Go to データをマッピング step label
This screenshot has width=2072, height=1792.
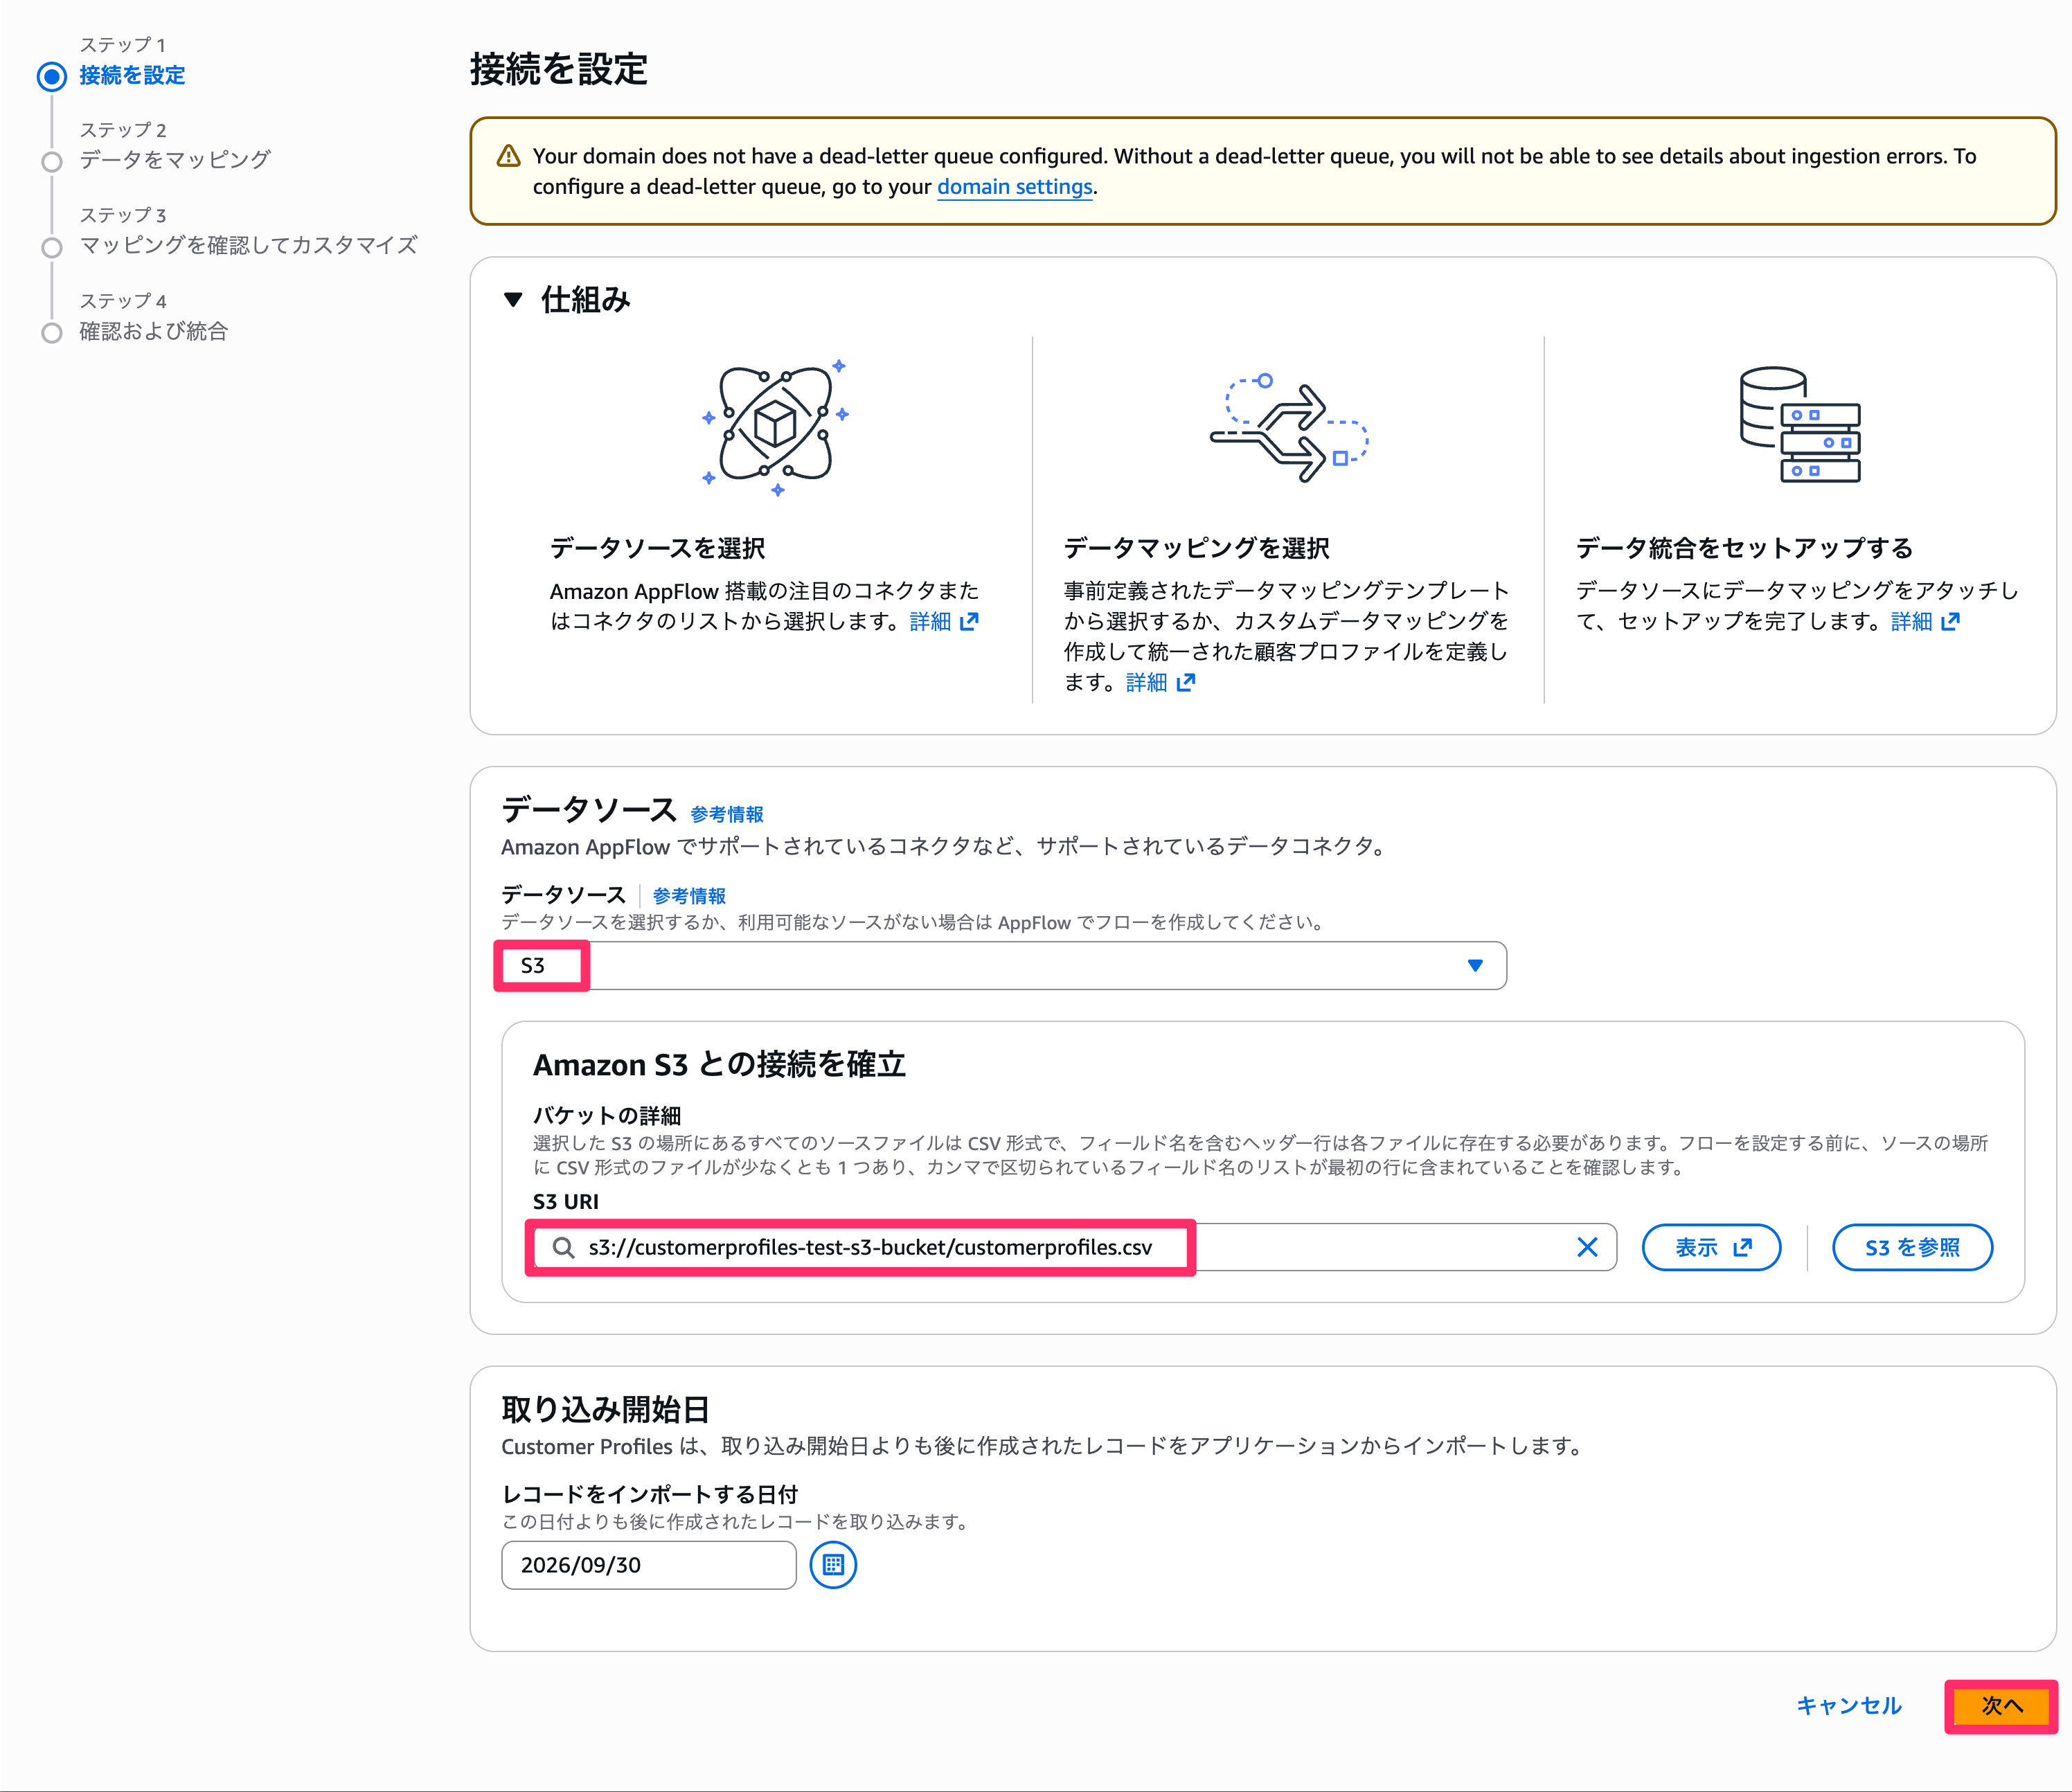click(175, 160)
